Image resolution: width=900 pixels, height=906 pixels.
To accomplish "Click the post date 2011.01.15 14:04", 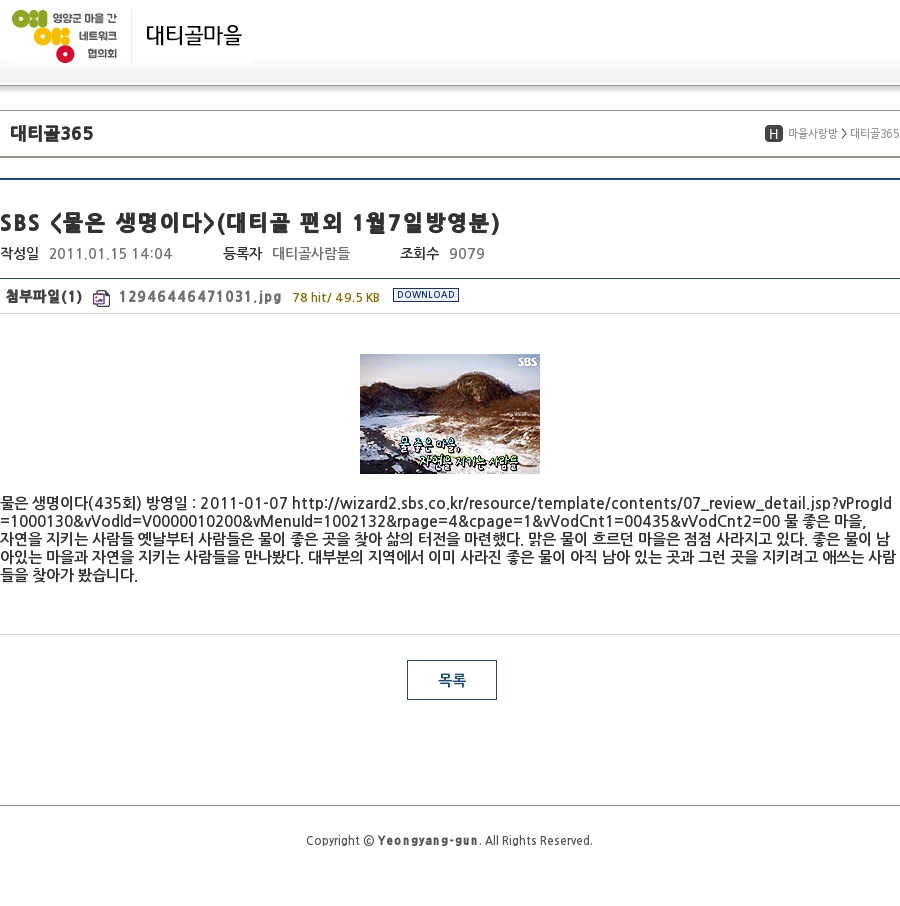I will 110,254.
